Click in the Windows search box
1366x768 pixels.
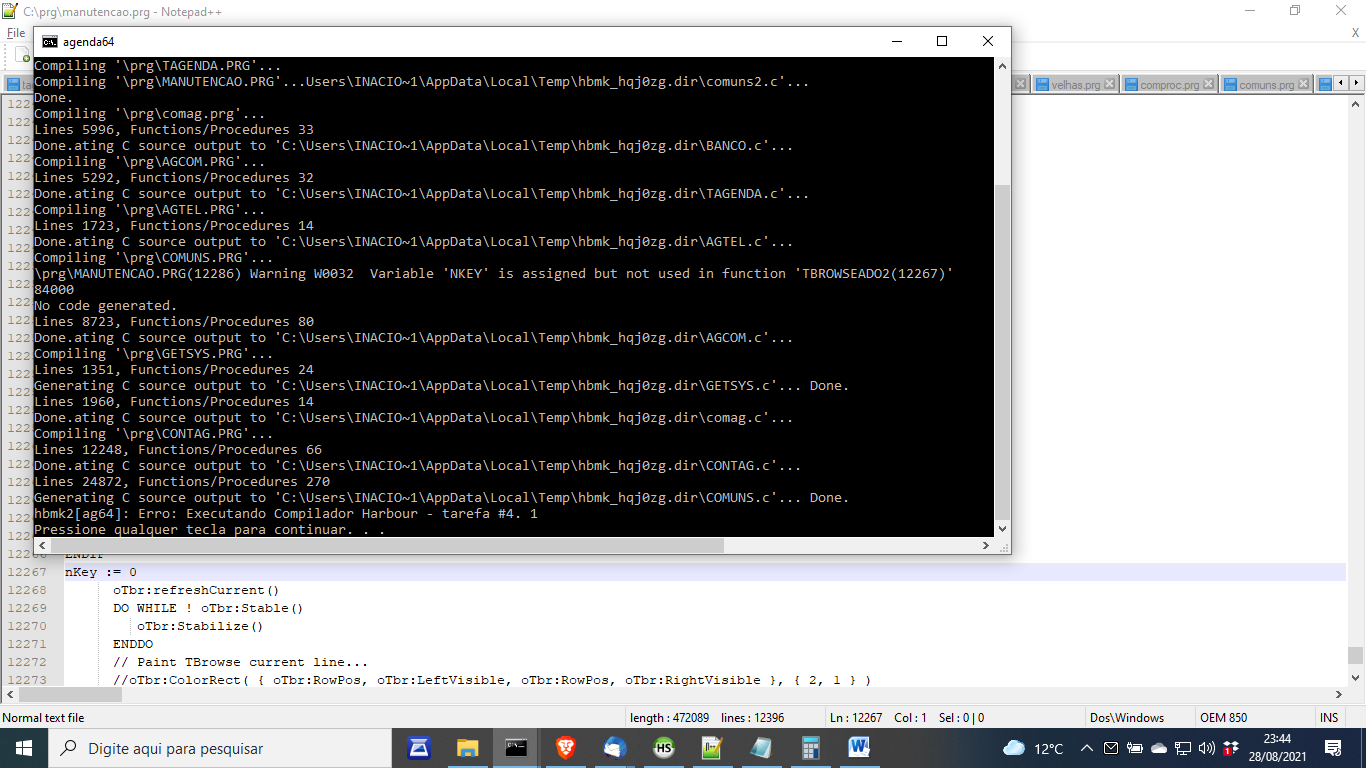coord(220,748)
